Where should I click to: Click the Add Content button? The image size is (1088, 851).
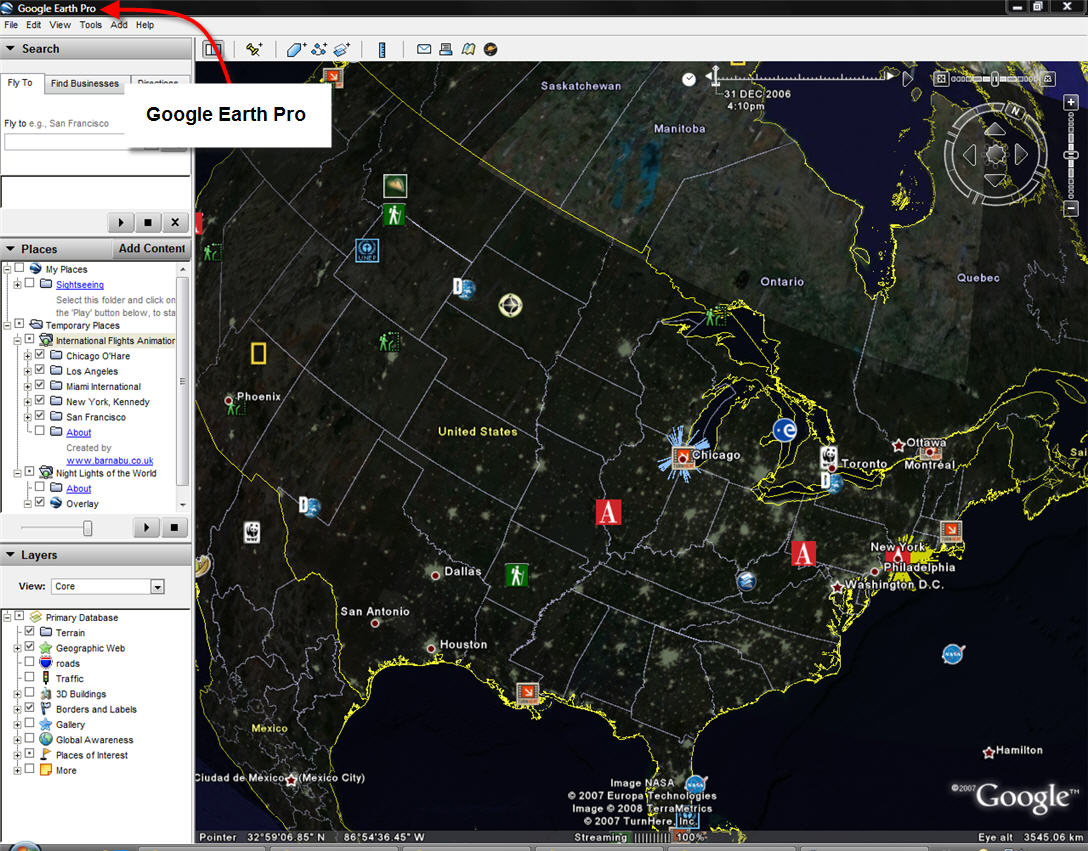(x=152, y=248)
